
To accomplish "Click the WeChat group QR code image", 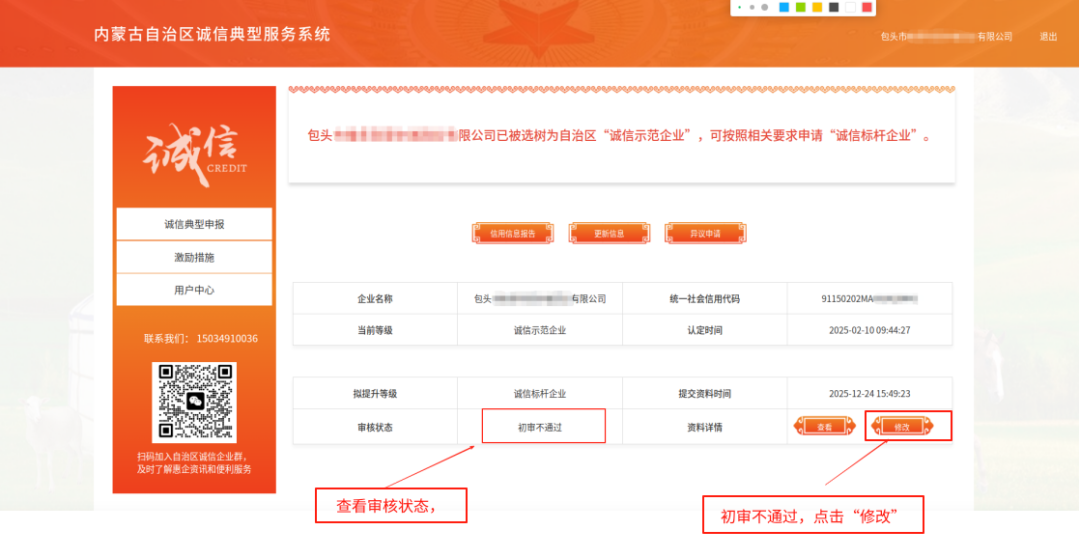I will (x=194, y=402).
